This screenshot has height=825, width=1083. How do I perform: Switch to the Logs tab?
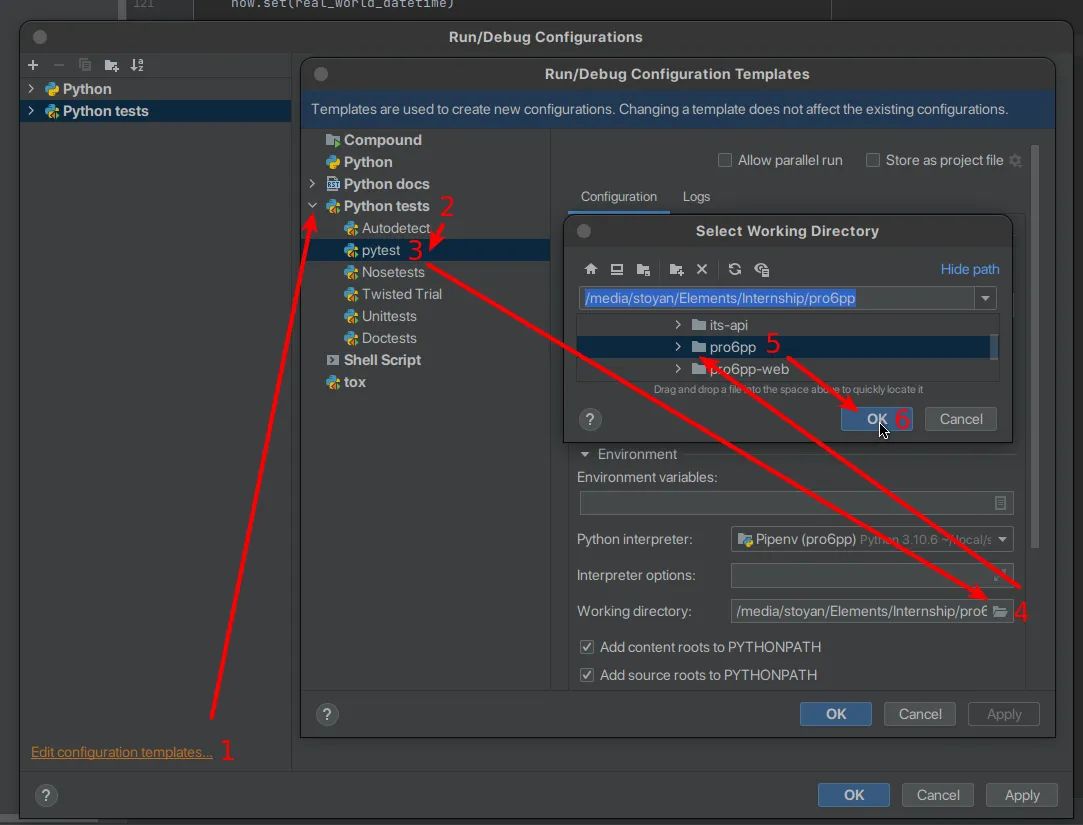(696, 197)
